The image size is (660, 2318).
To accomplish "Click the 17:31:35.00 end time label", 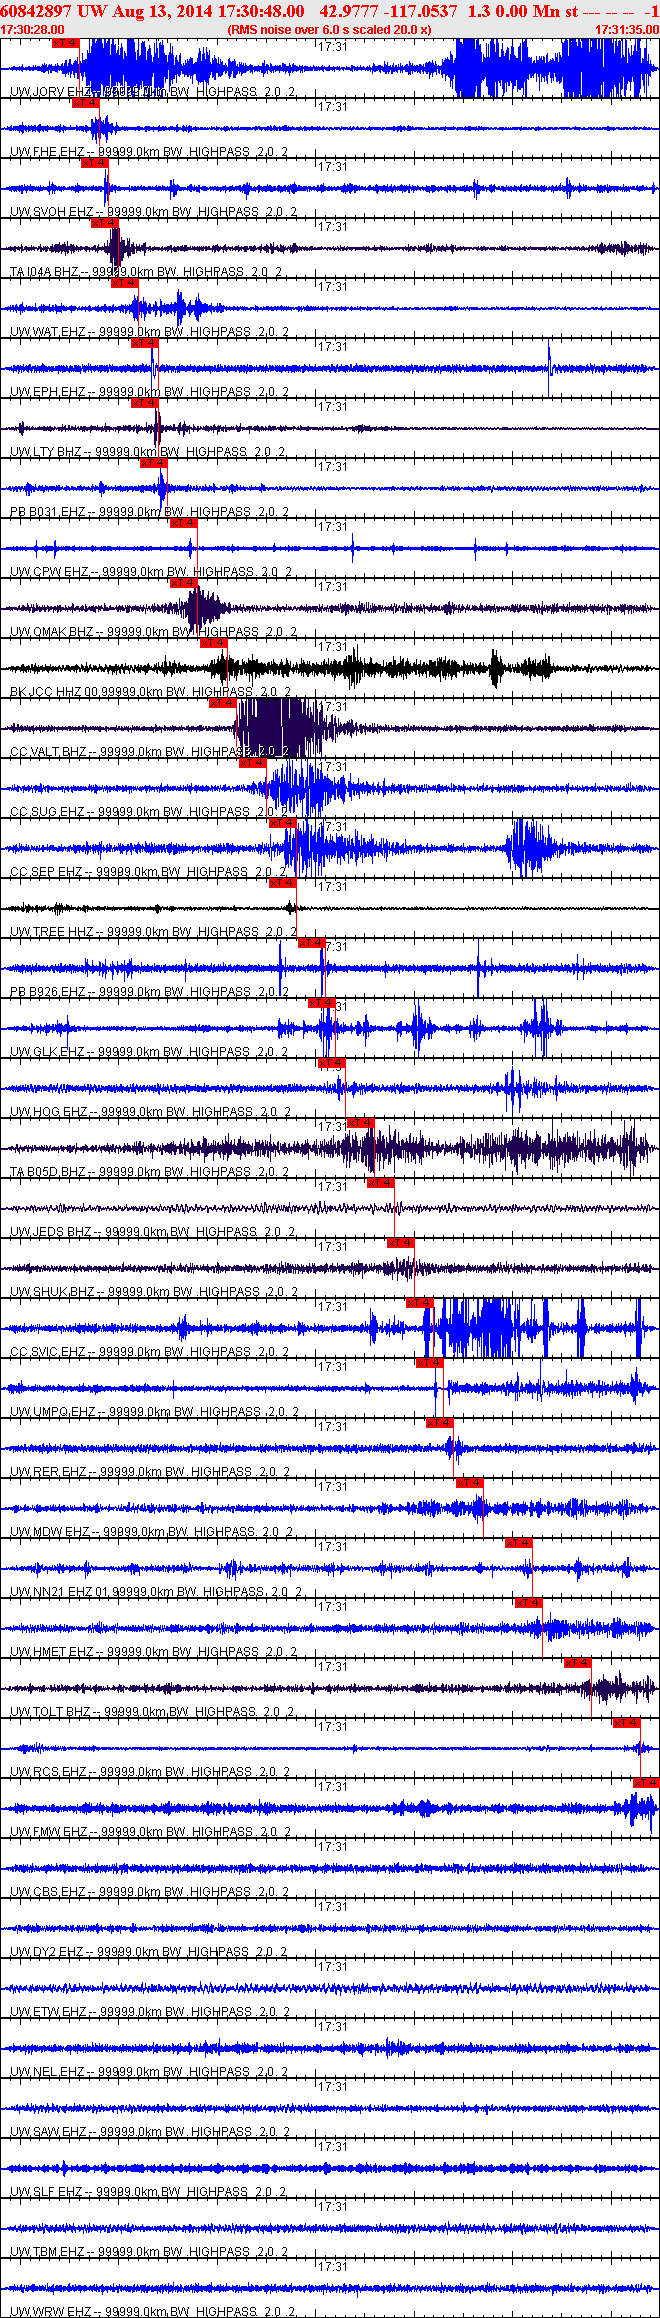I will [627, 30].
